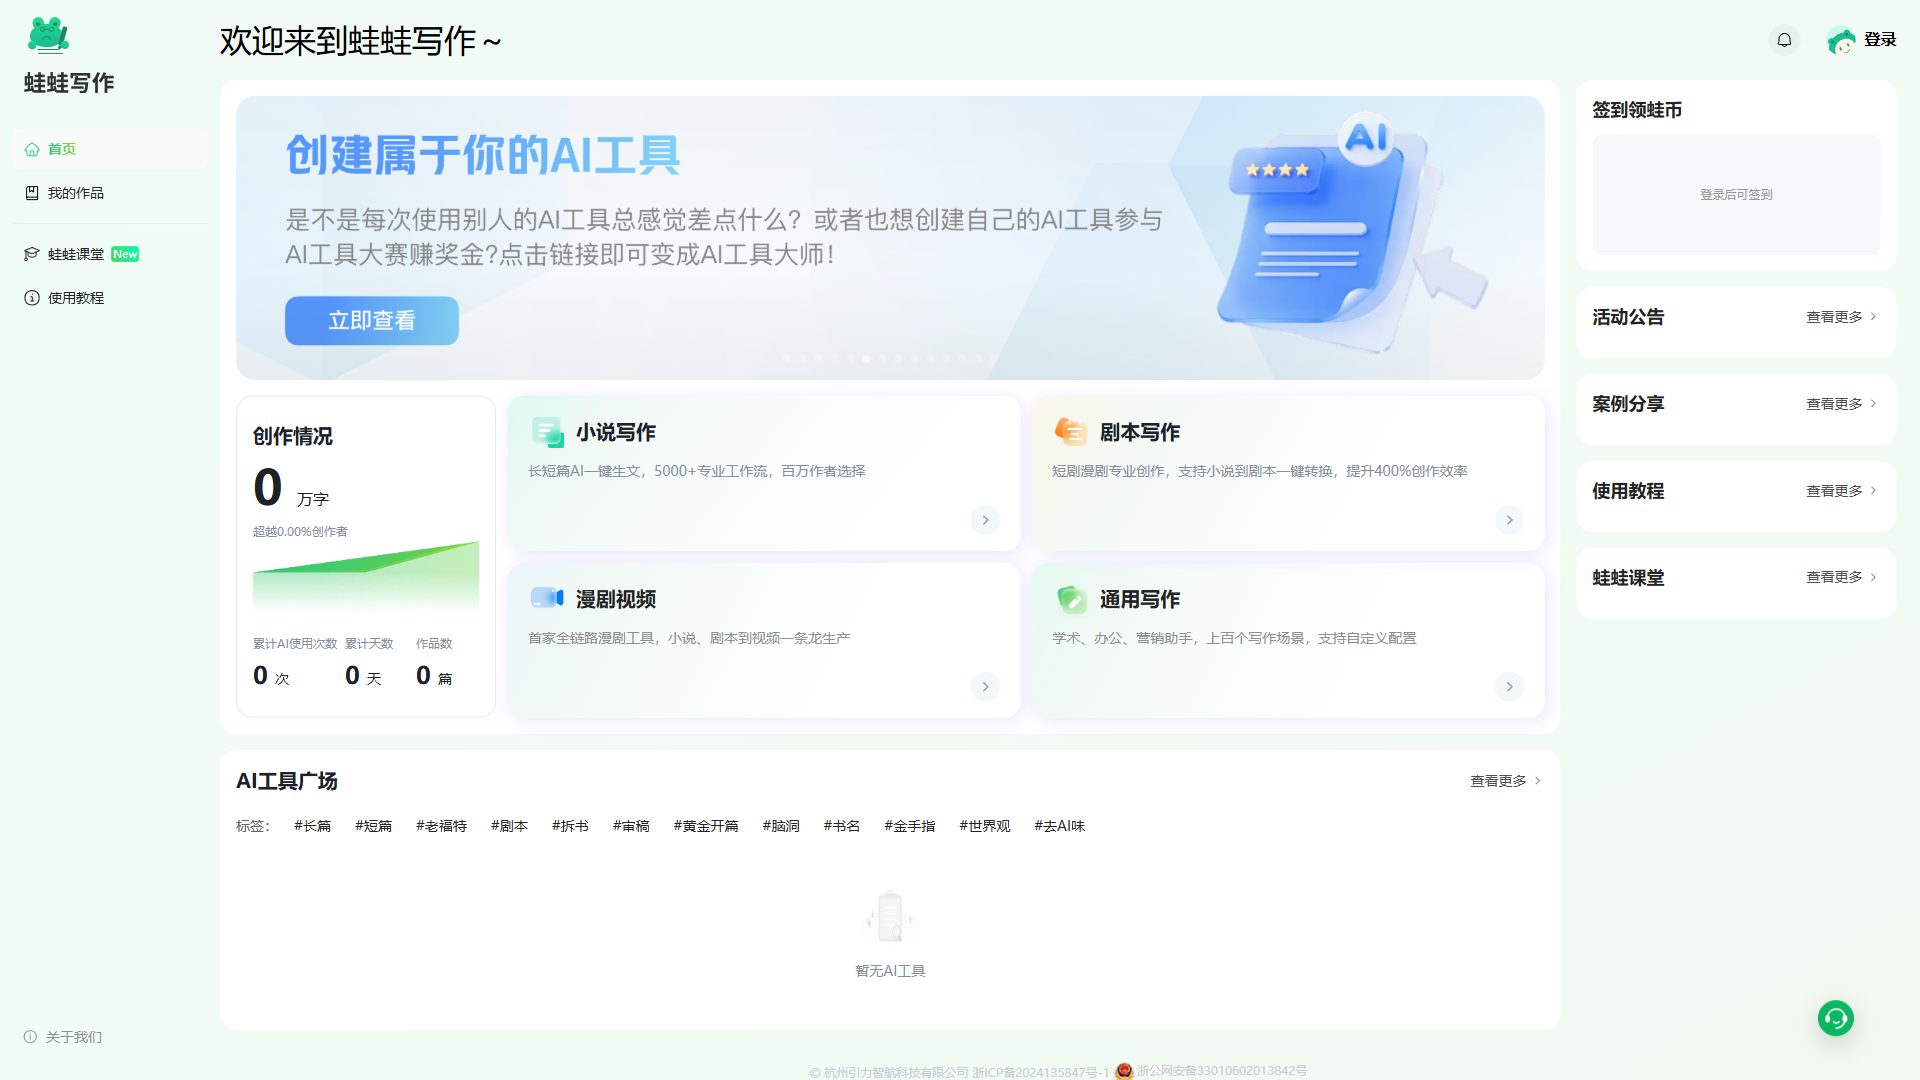Open the green customer service chat icon
The height and width of the screenshot is (1080, 1920).
tap(1835, 1018)
